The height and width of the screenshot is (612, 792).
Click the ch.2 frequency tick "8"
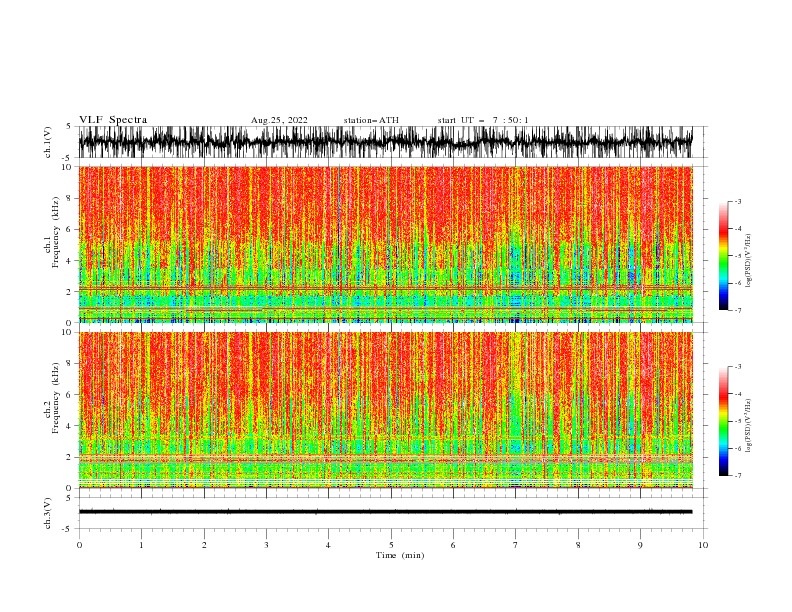[69, 364]
